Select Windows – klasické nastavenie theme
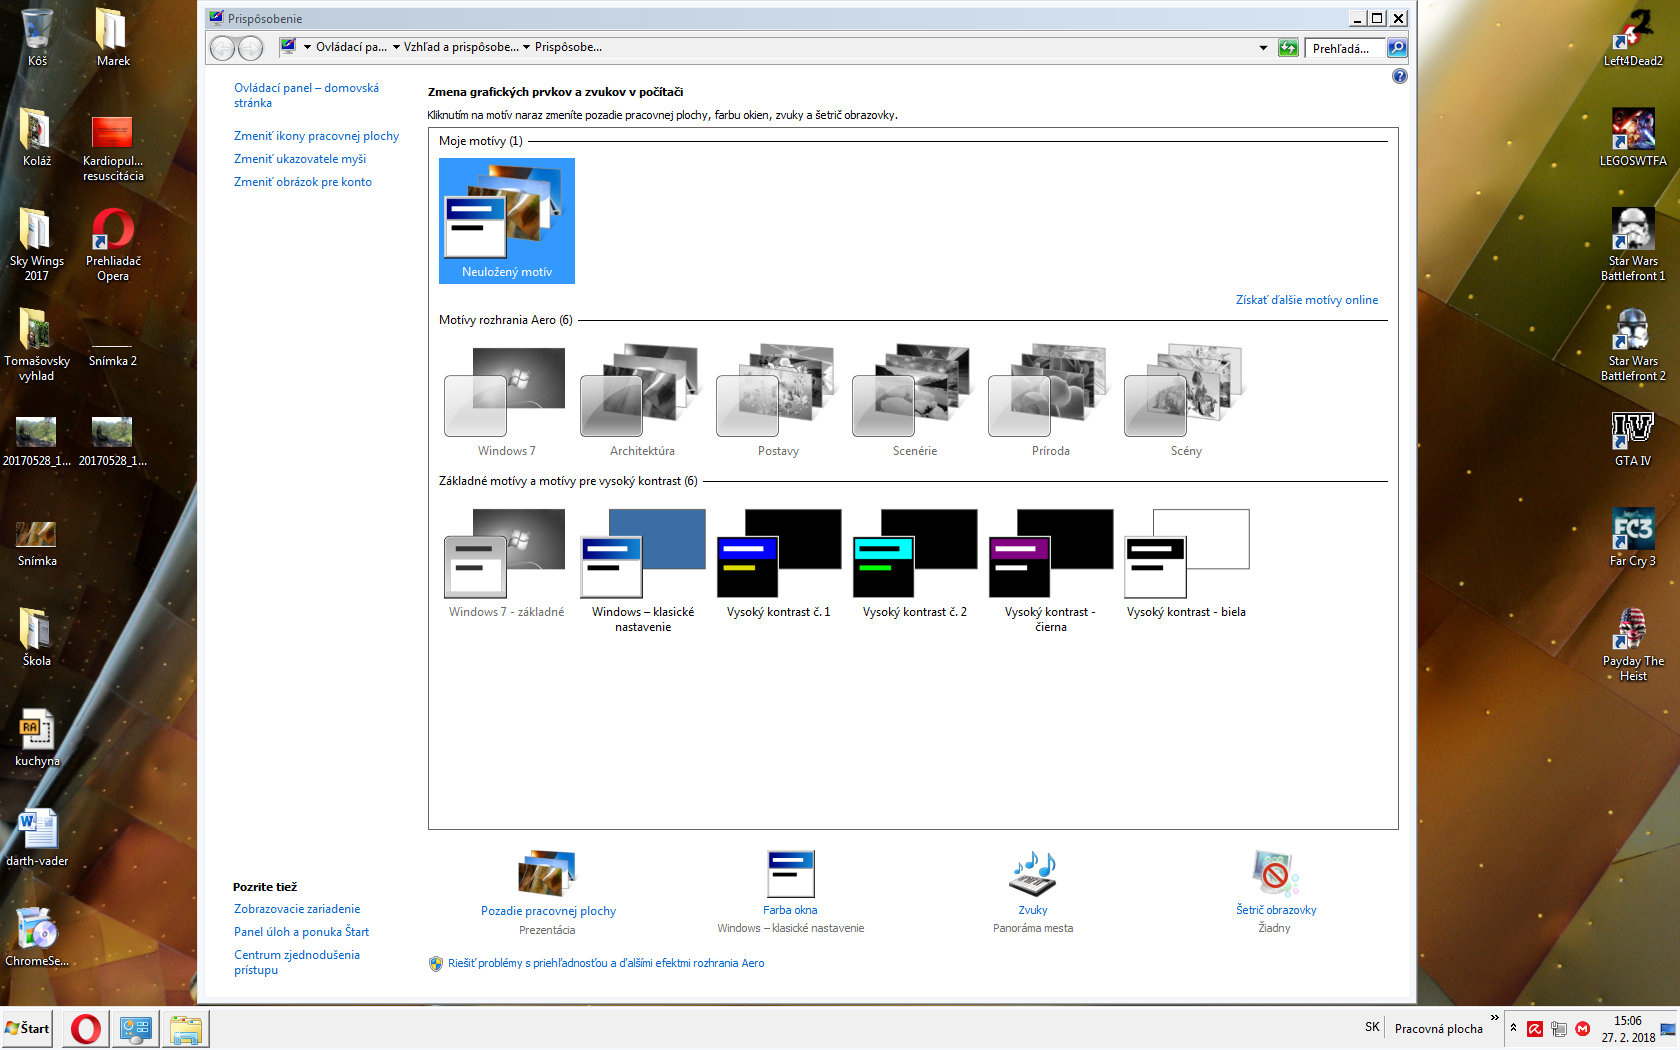 pos(643,570)
